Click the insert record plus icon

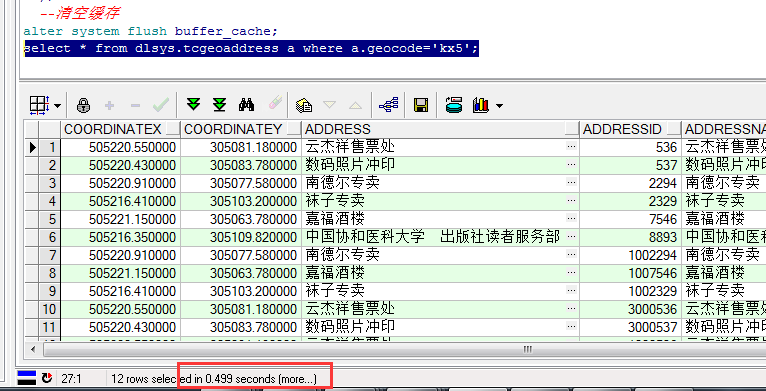(x=109, y=105)
